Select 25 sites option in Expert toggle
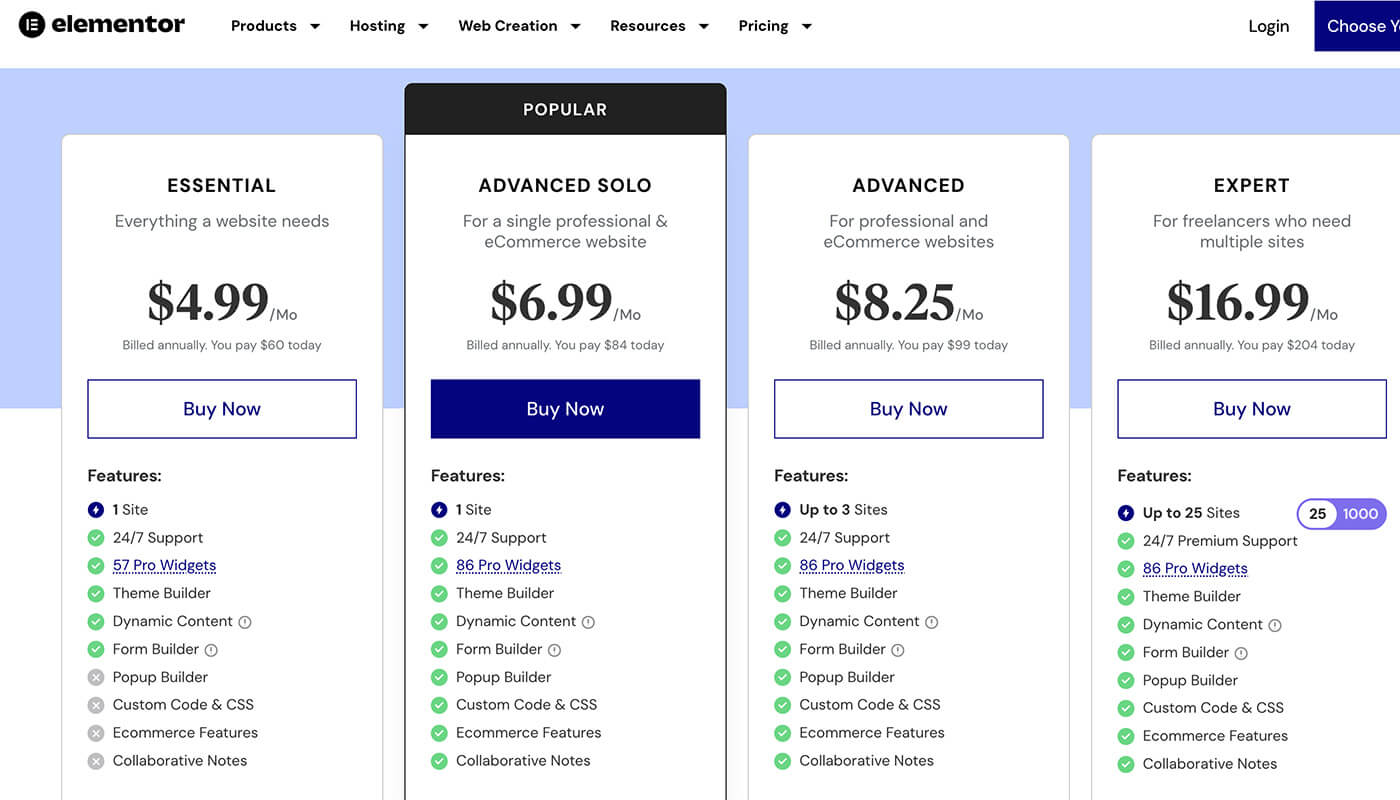Screen dimensions: 1400x800 coord(1318,514)
